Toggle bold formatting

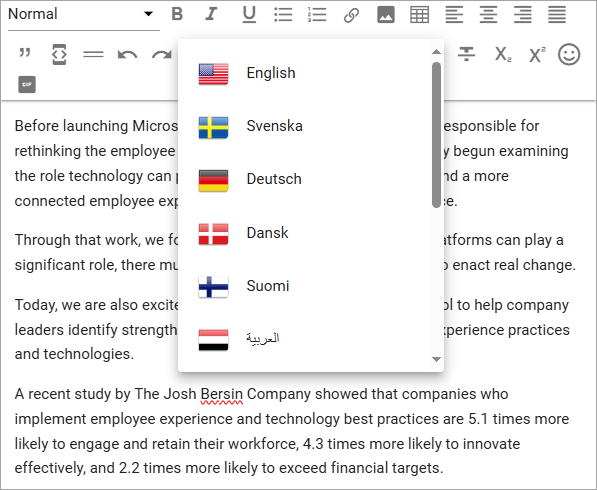(177, 14)
